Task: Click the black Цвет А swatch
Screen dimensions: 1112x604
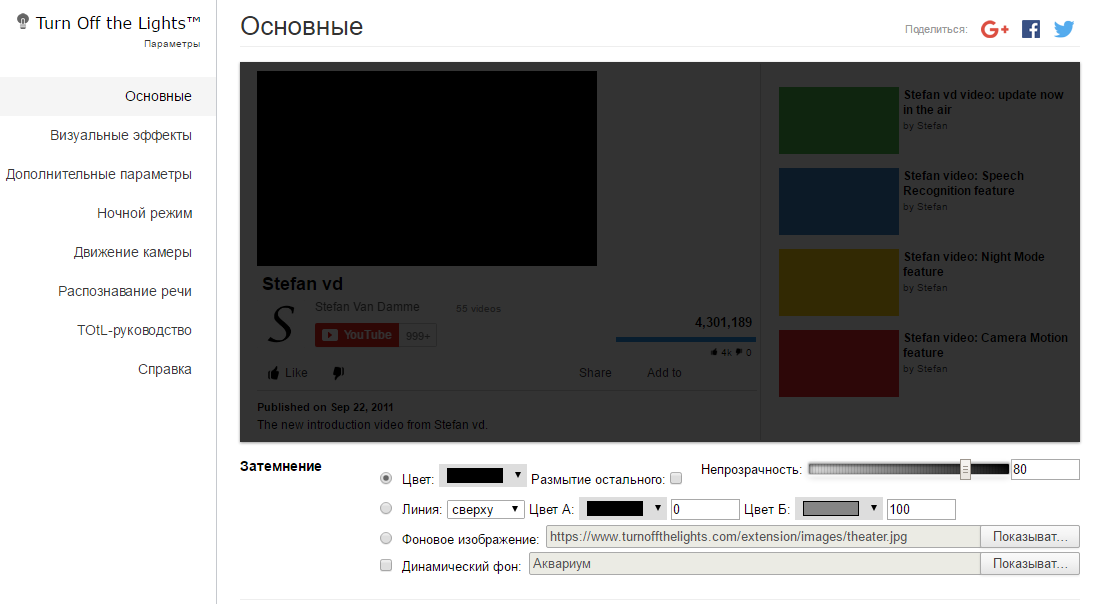Action: (615, 508)
